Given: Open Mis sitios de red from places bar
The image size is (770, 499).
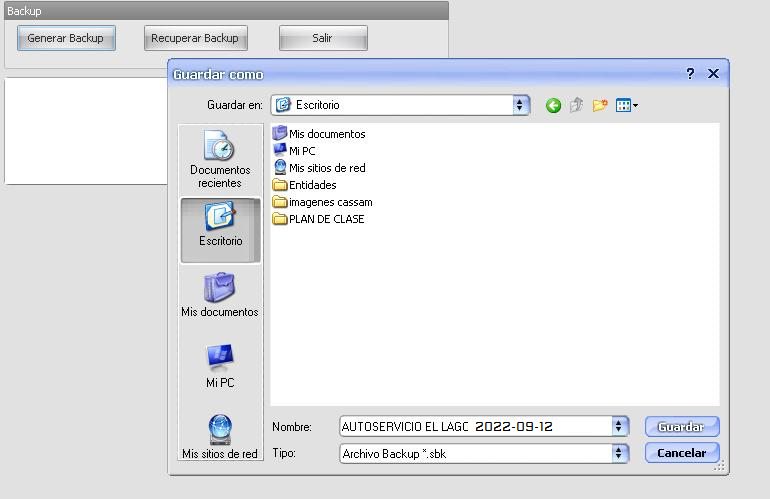Looking at the screenshot, I should tap(220, 437).
